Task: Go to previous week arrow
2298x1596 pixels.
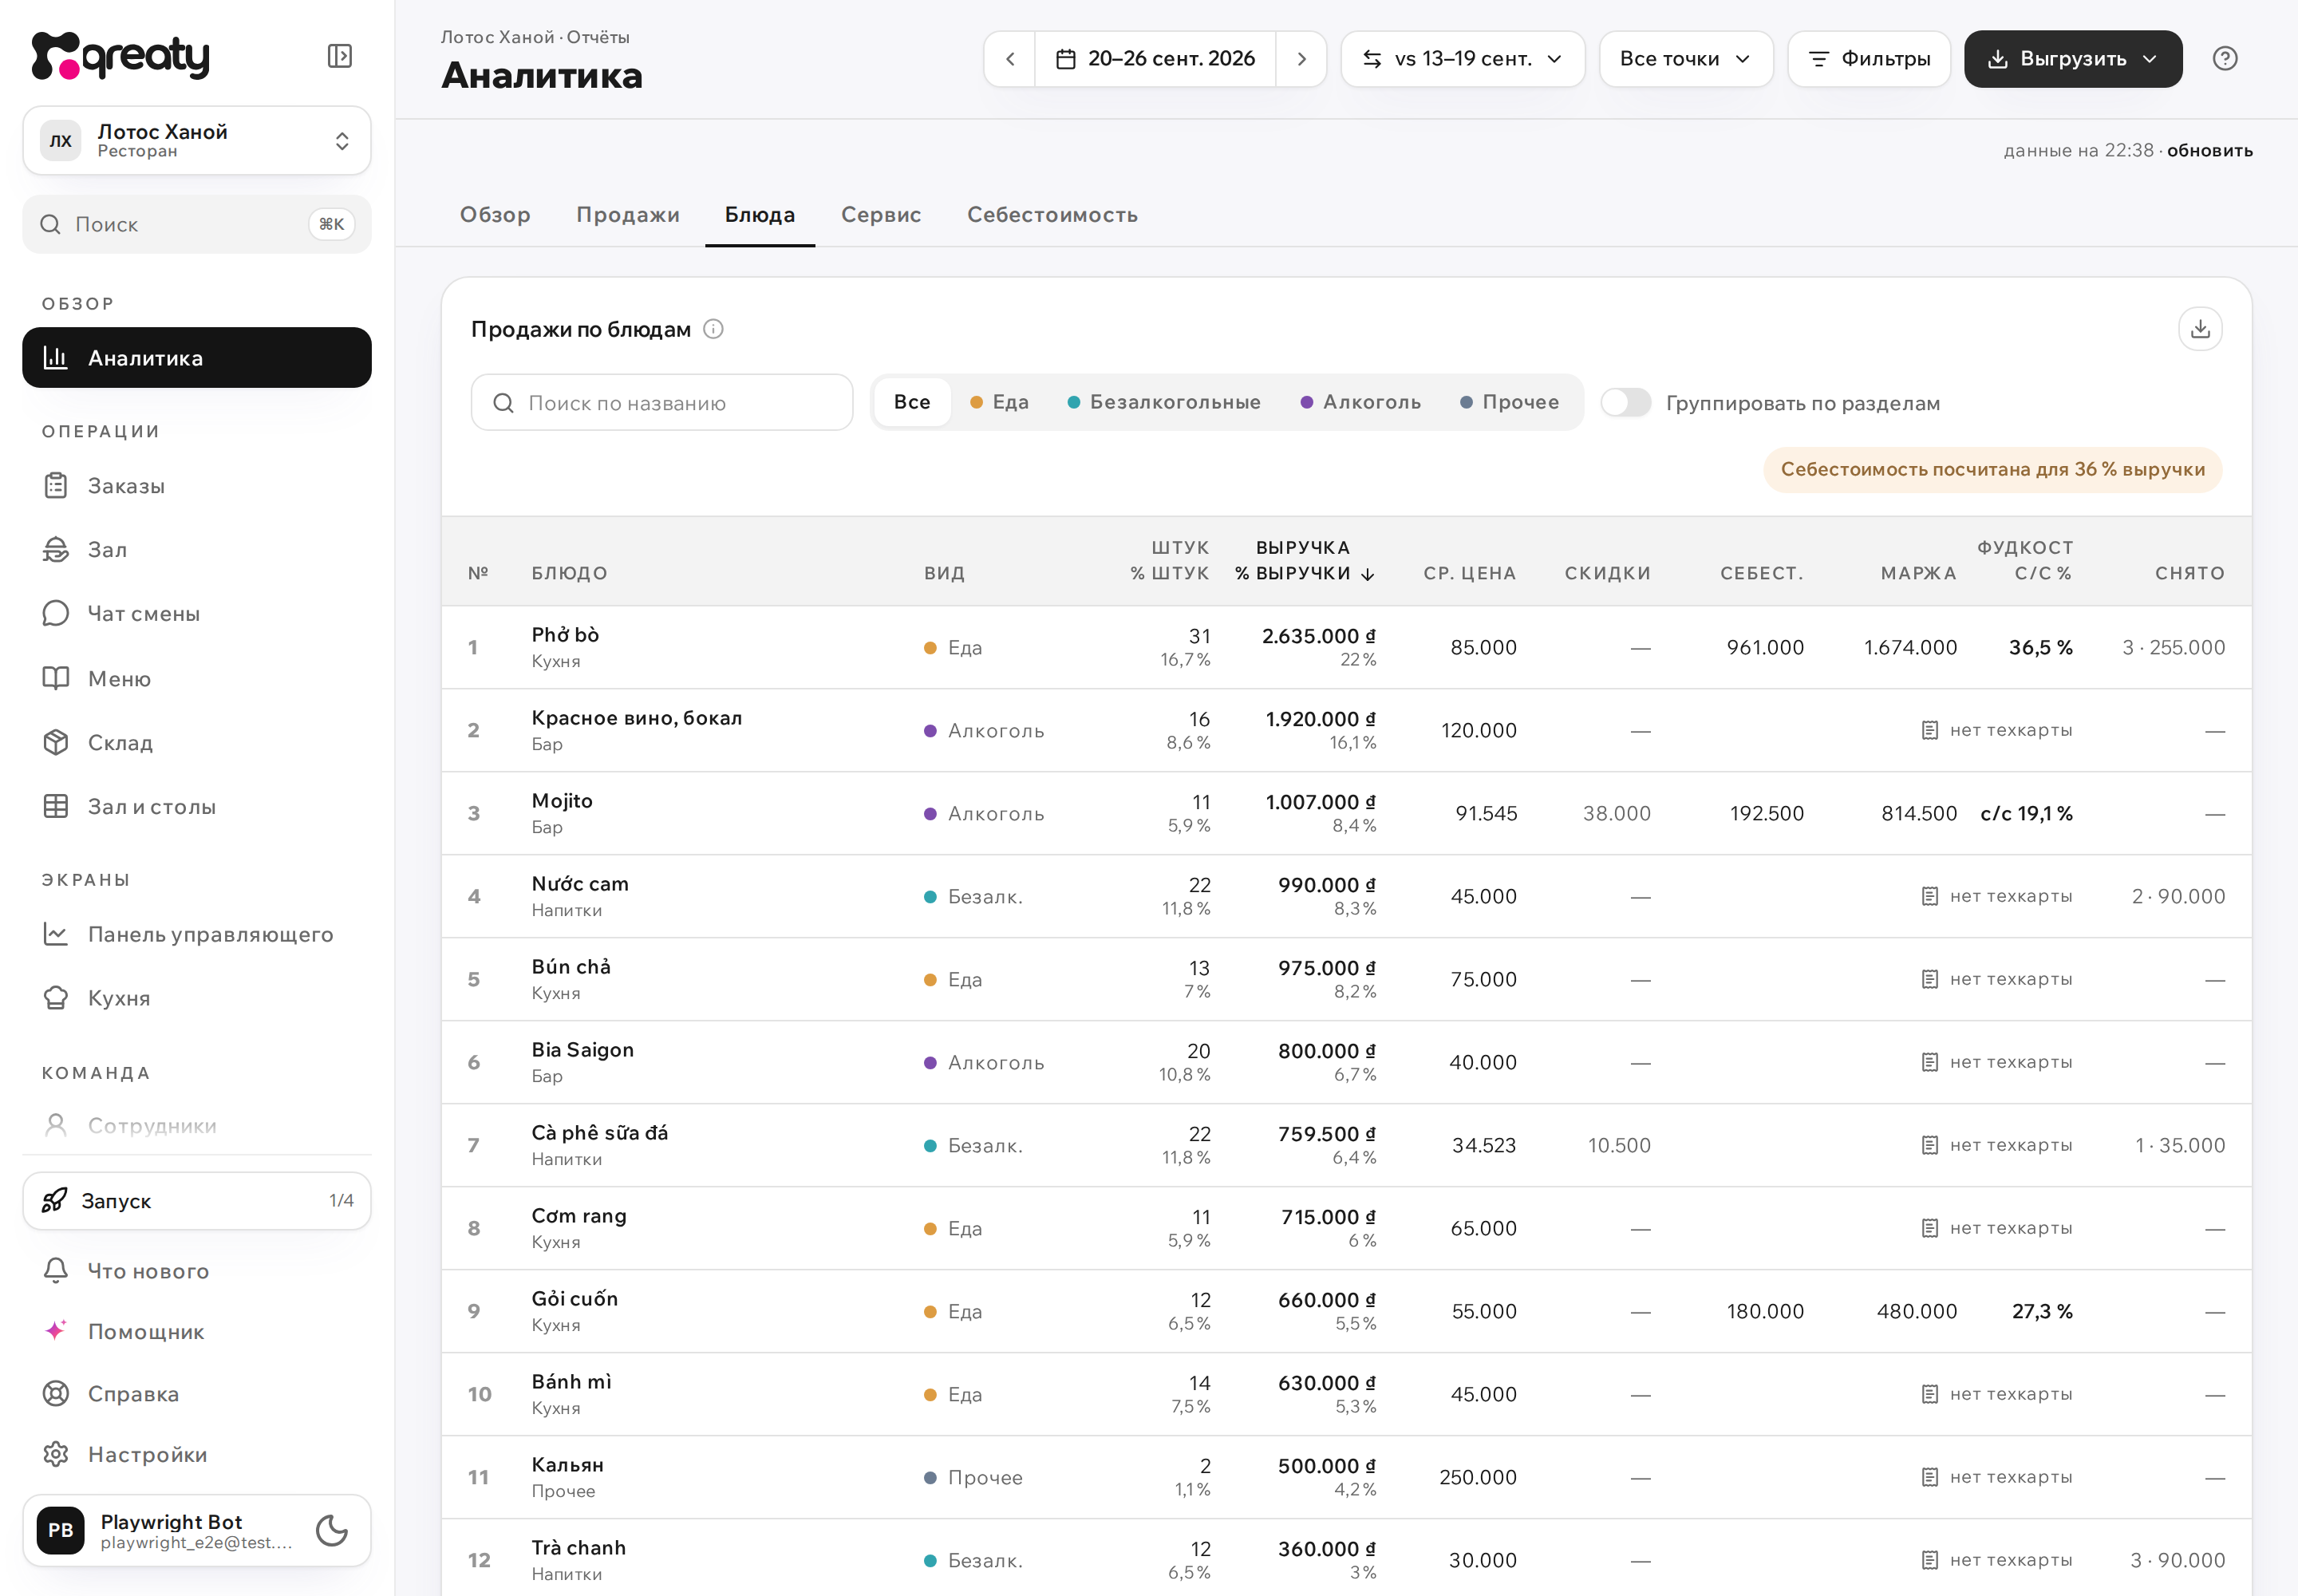Action: click(x=1010, y=59)
